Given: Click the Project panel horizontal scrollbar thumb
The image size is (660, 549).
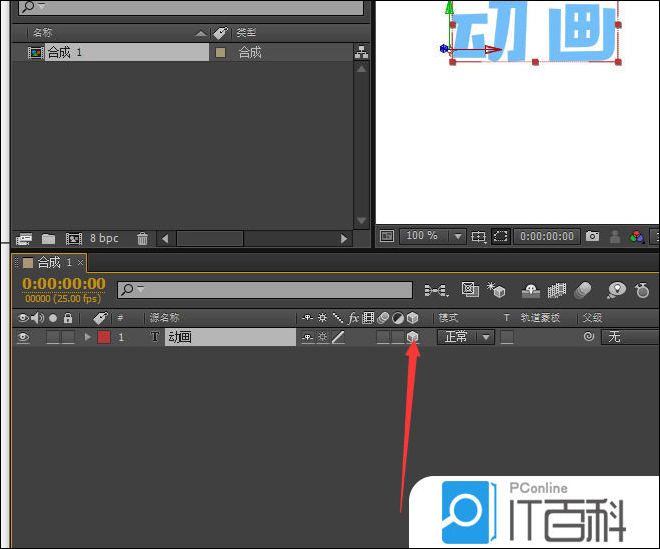Looking at the screenshot, I should click(210, 239).
